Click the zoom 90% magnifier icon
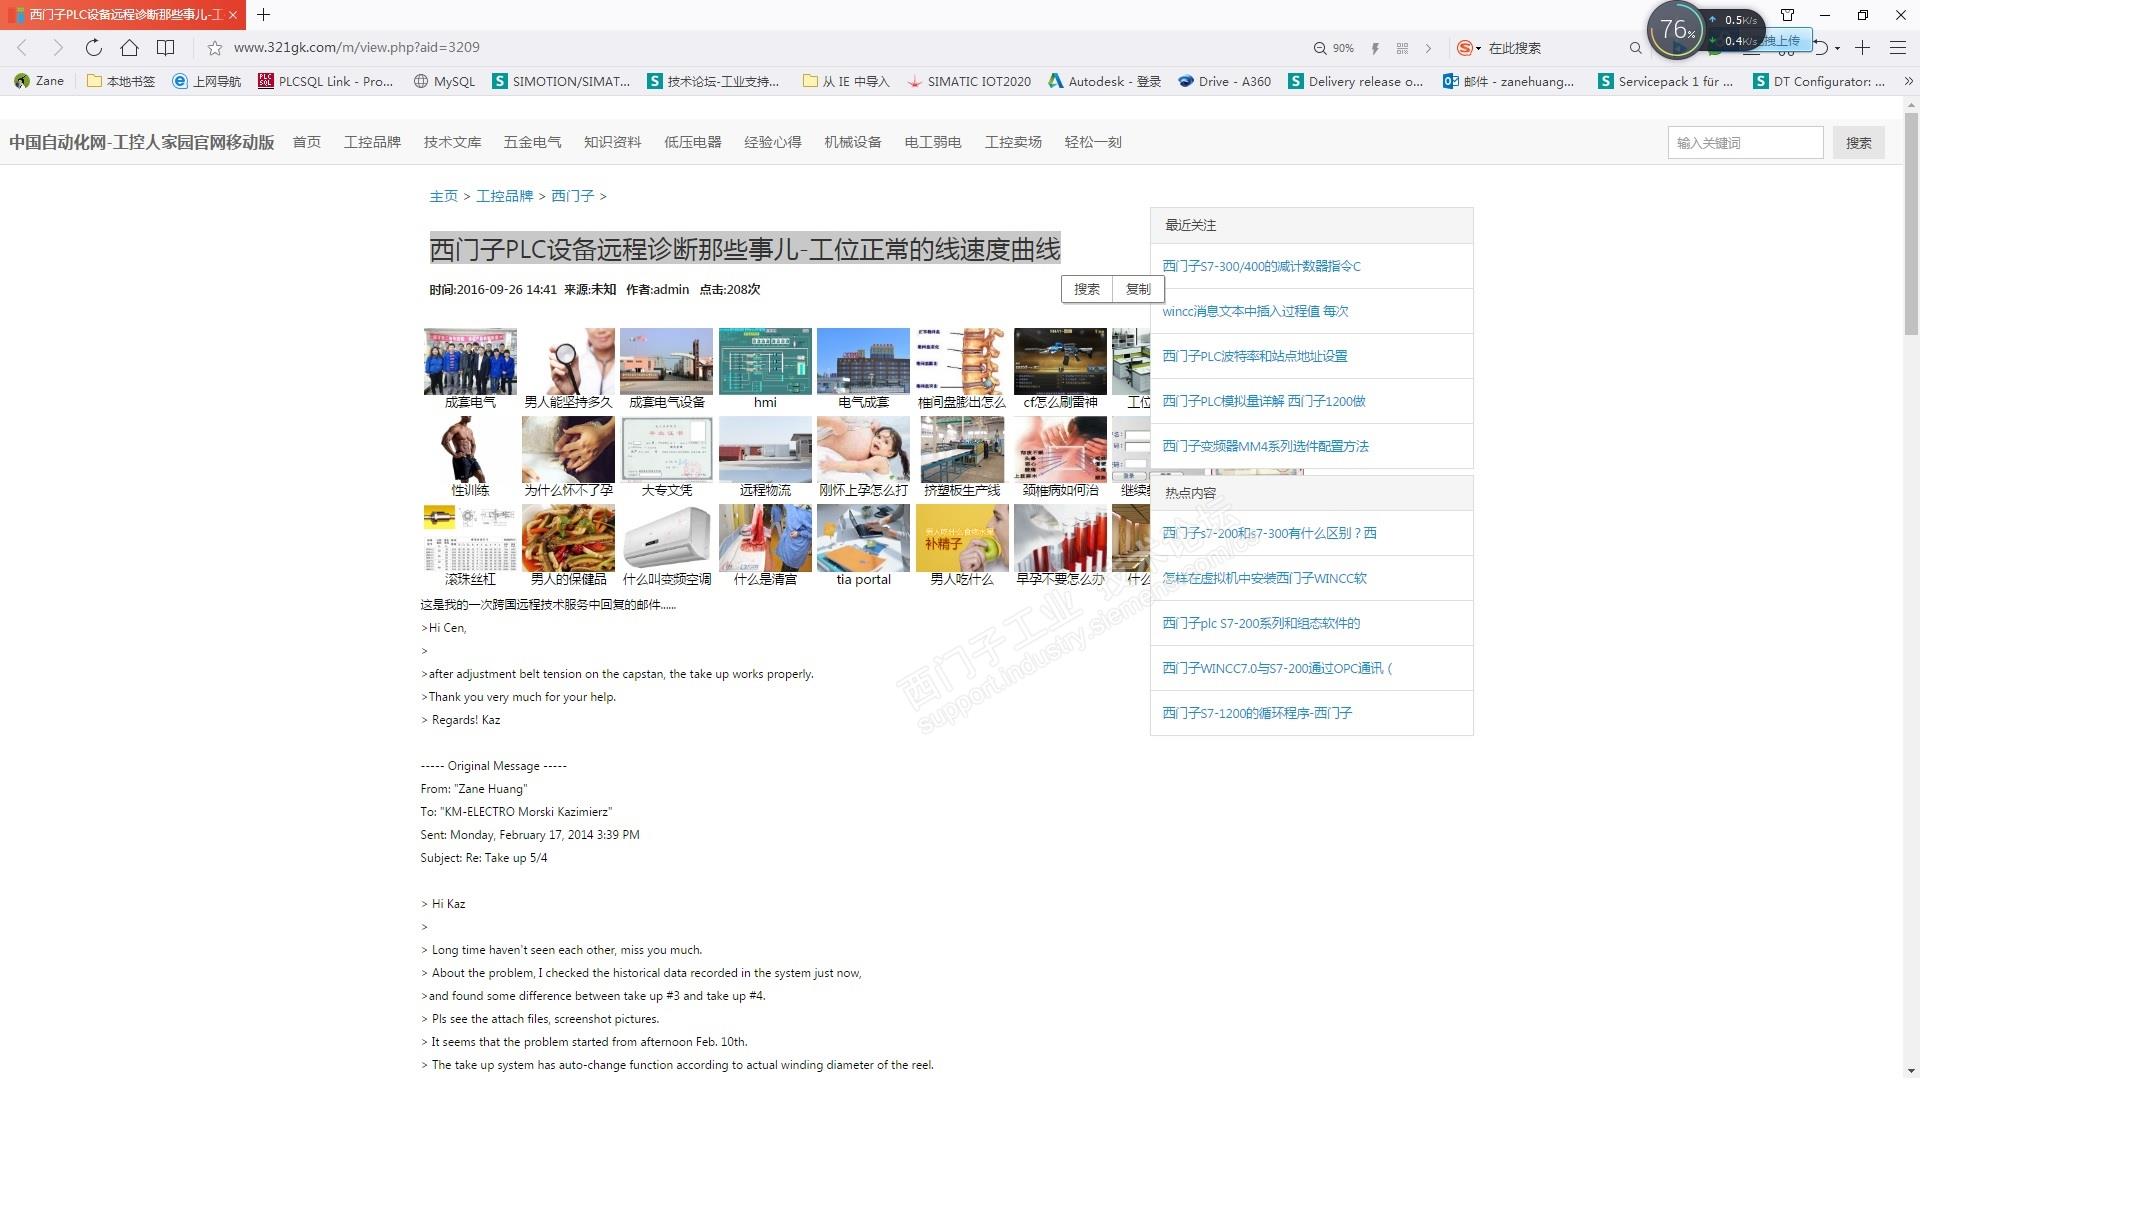 click(1320, 48)
